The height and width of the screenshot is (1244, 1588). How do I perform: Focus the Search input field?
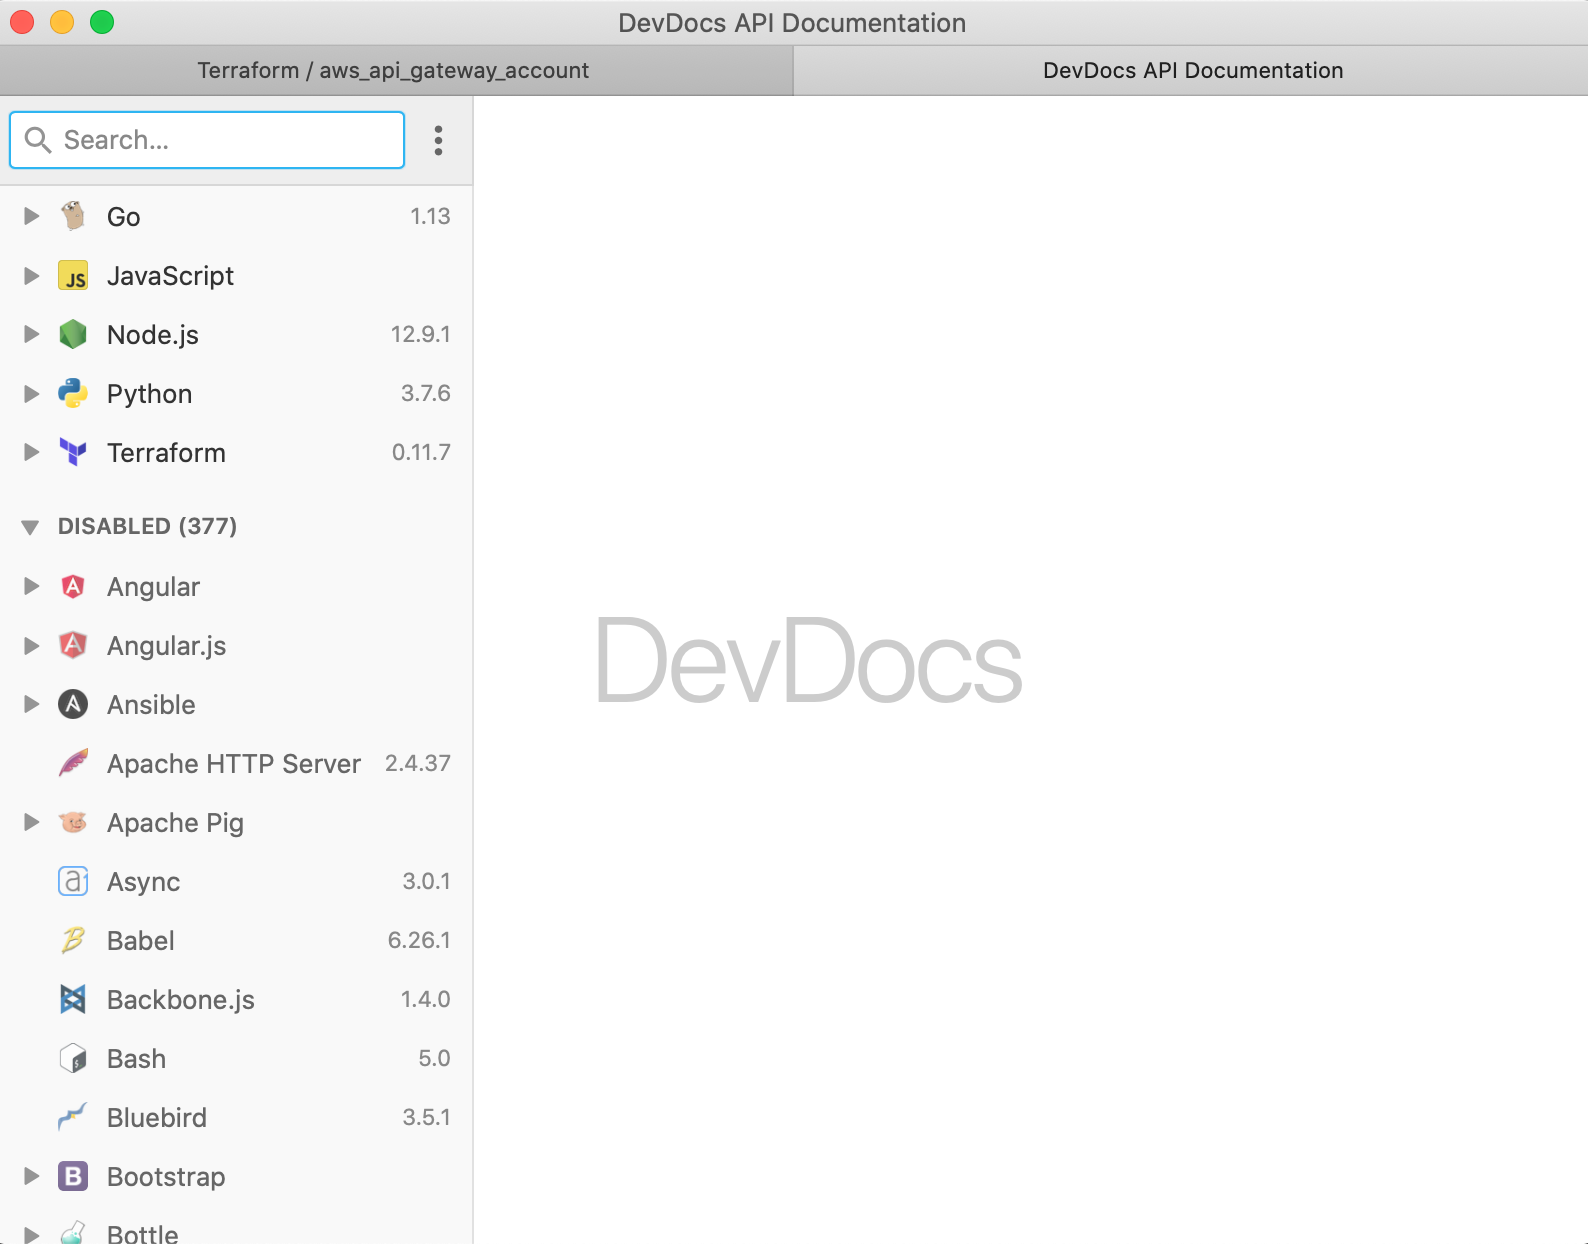pyautogui.click(x=207, y=140)
